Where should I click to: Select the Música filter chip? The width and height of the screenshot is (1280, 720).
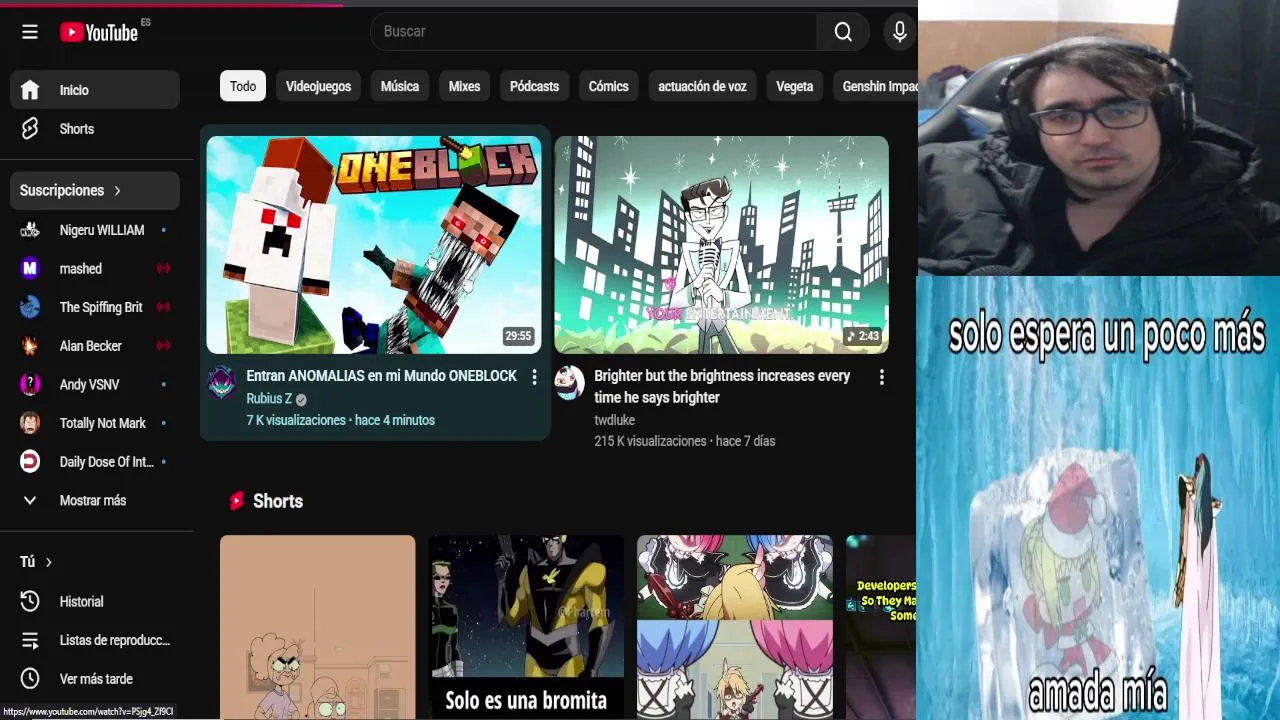click(x=400, y=86)
